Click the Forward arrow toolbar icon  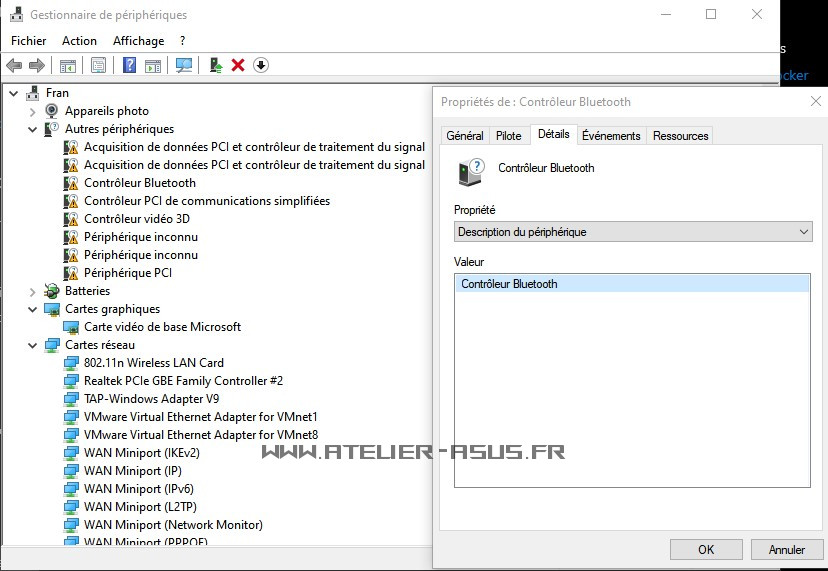pos(36,65)
